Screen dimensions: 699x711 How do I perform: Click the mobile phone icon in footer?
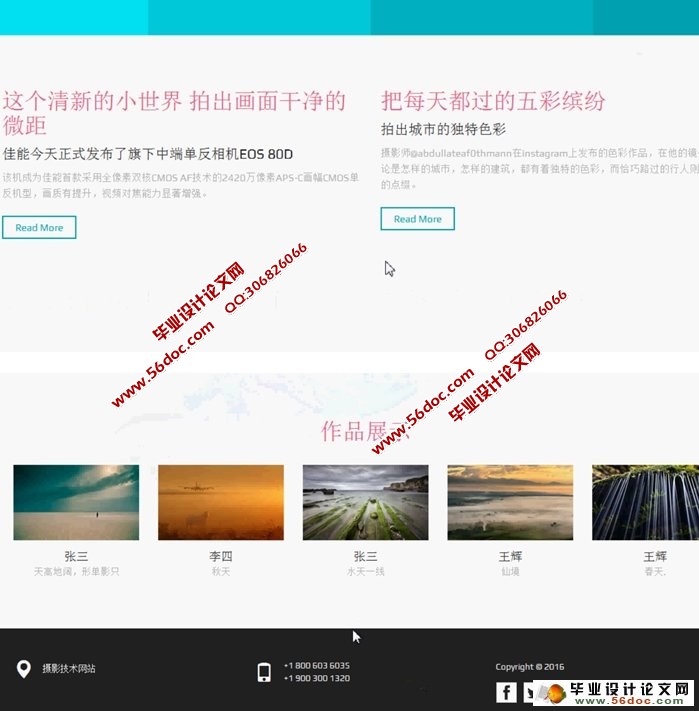click(264, 672)
